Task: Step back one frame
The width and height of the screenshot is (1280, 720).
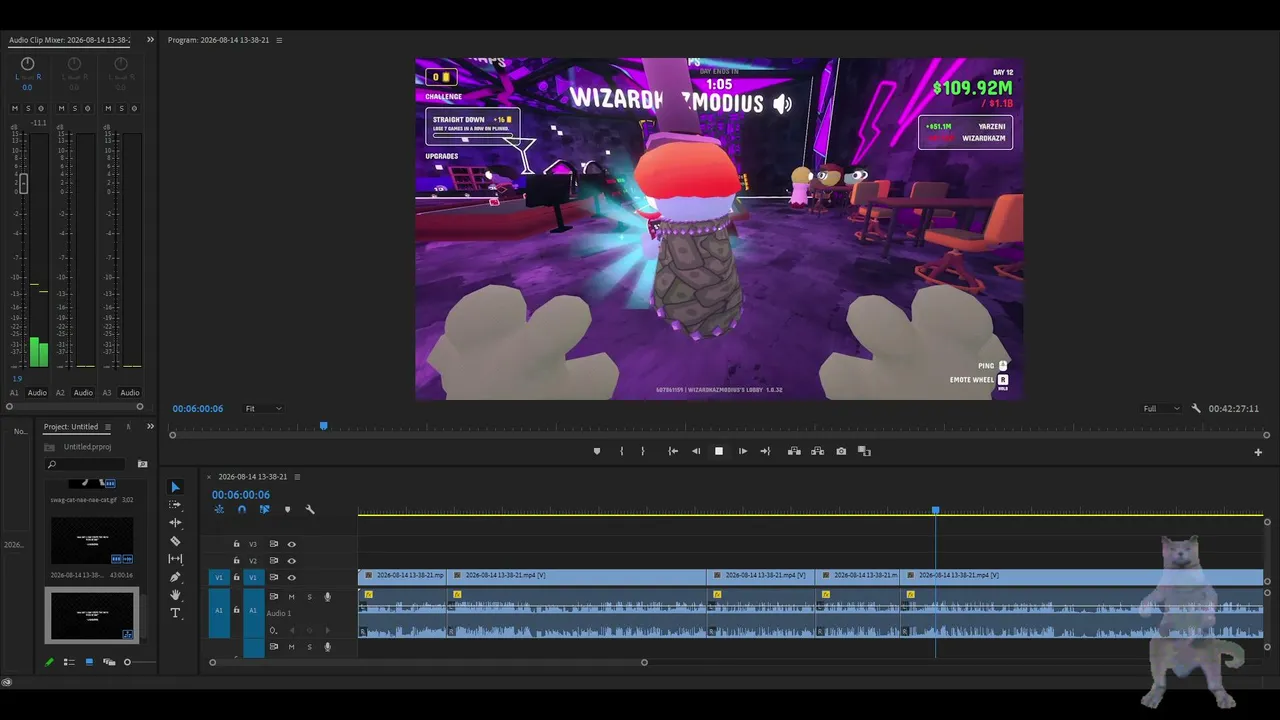Action: 696,451
